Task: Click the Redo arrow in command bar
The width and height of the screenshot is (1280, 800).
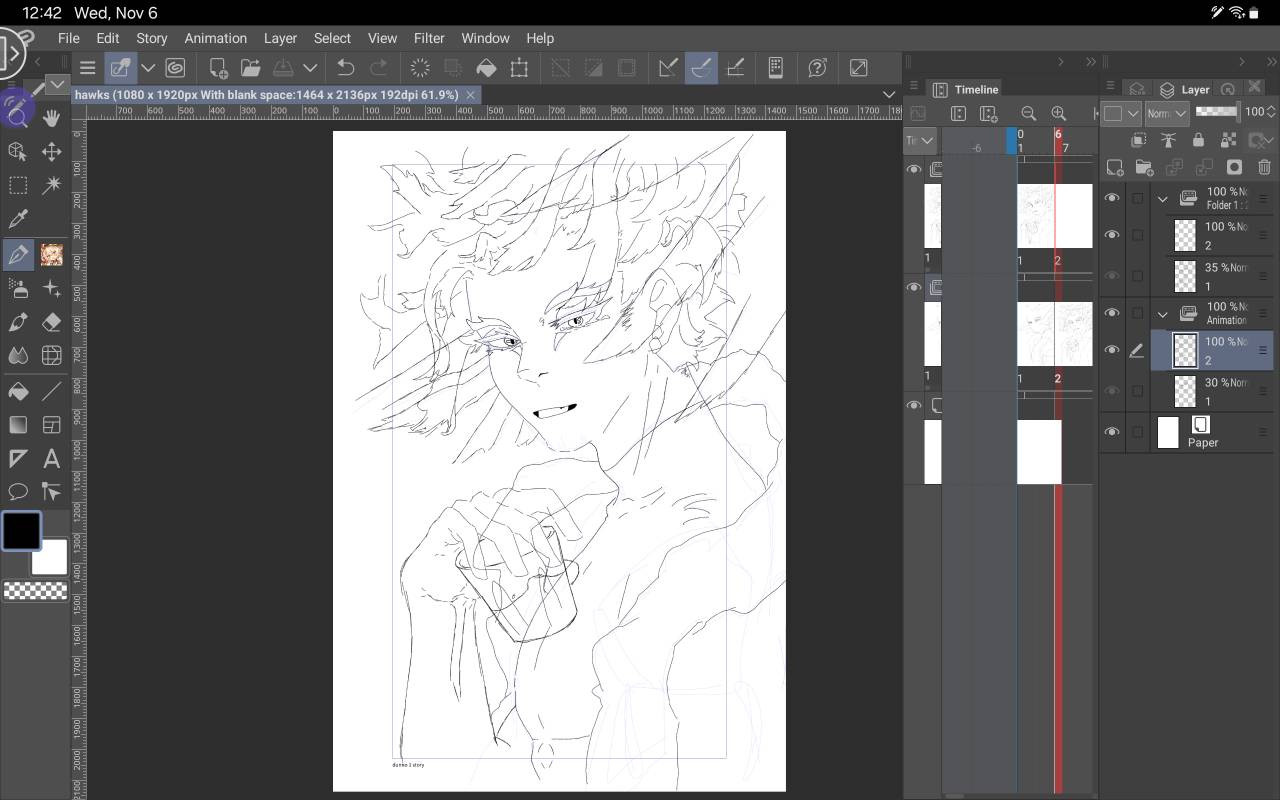Action: (379, 68)
